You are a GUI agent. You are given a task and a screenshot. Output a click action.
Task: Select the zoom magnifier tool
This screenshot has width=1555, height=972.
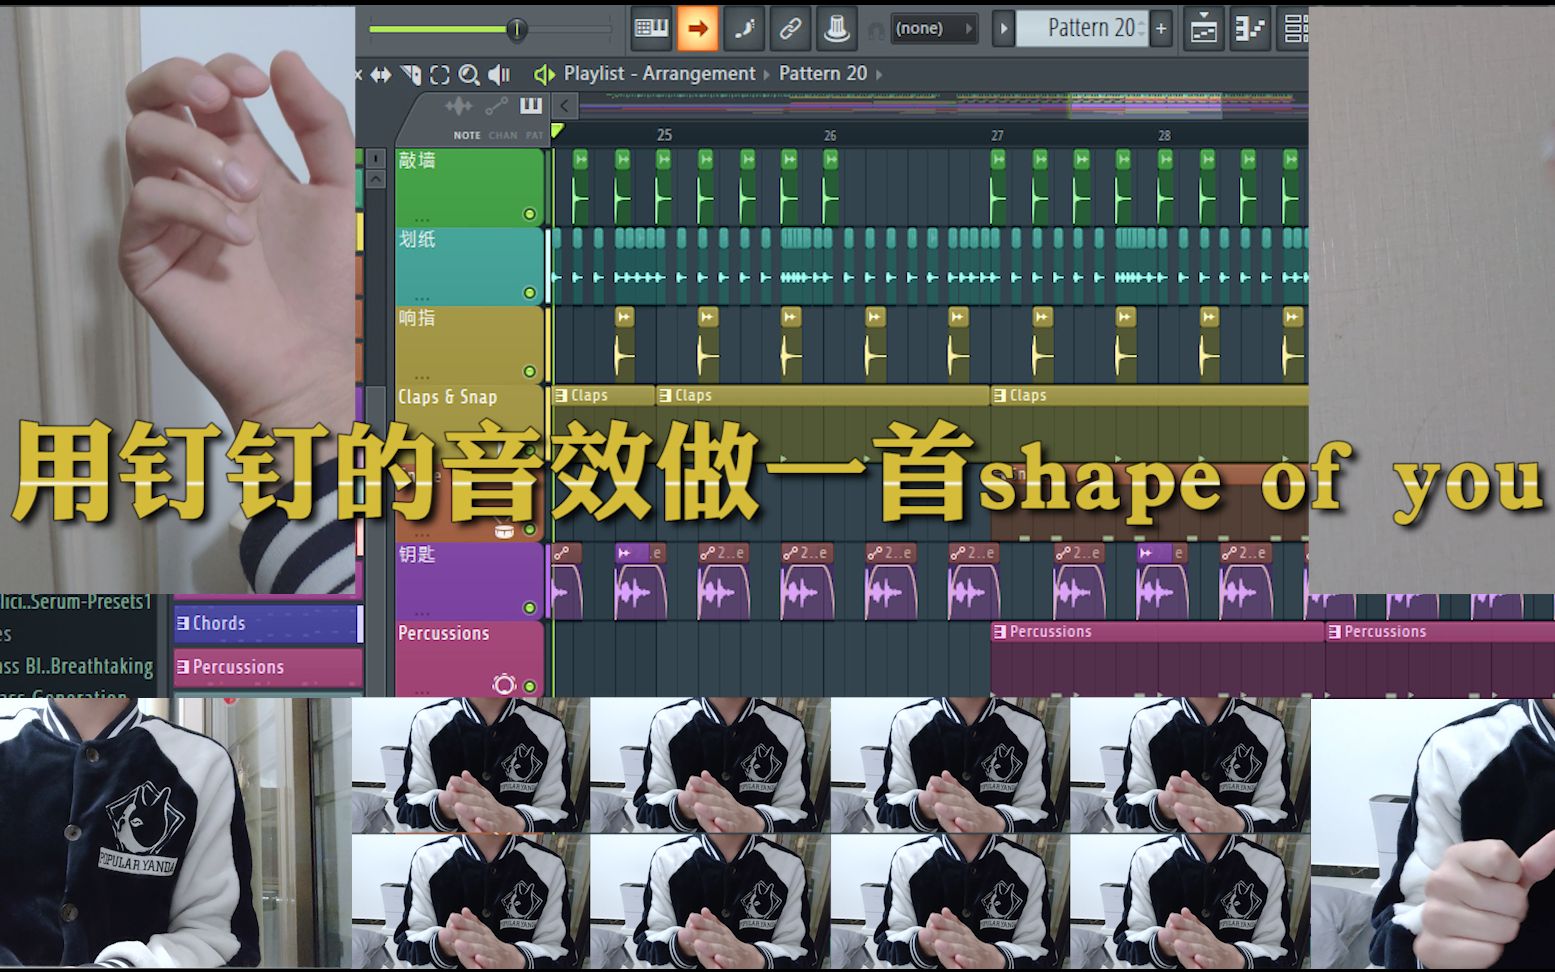[468, 74]
